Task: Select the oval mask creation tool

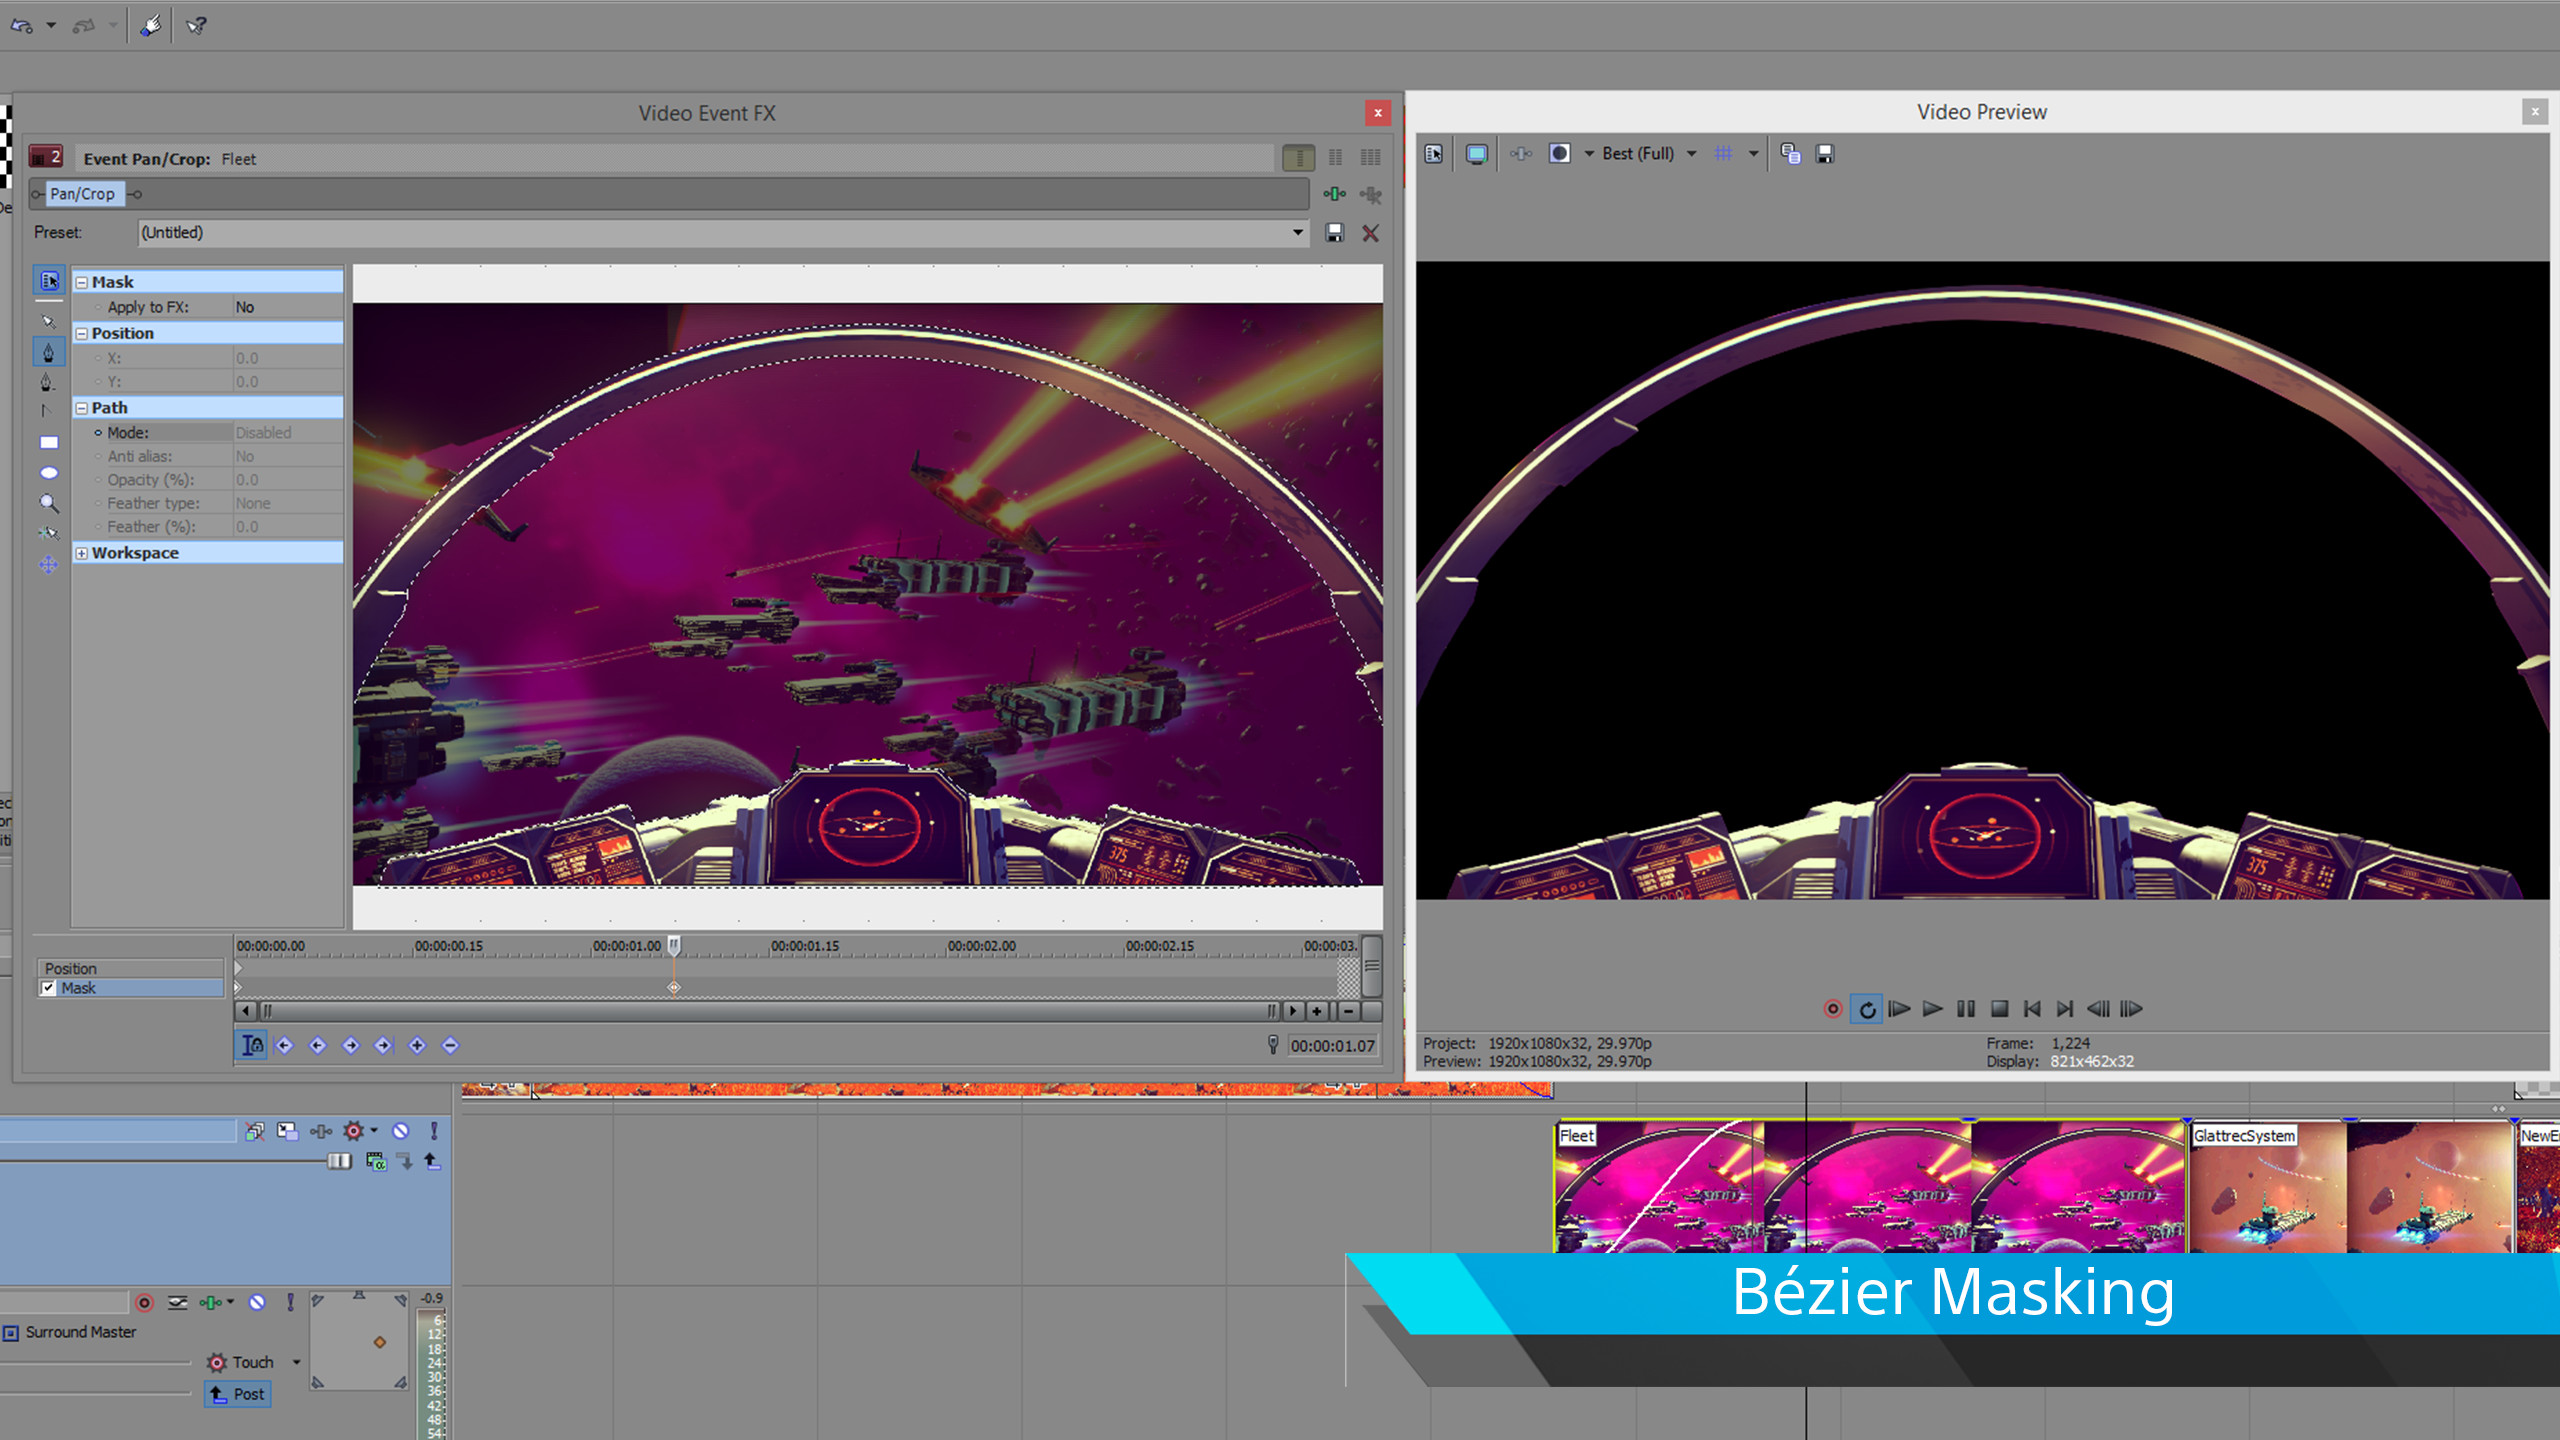Action: click(48, 471)
